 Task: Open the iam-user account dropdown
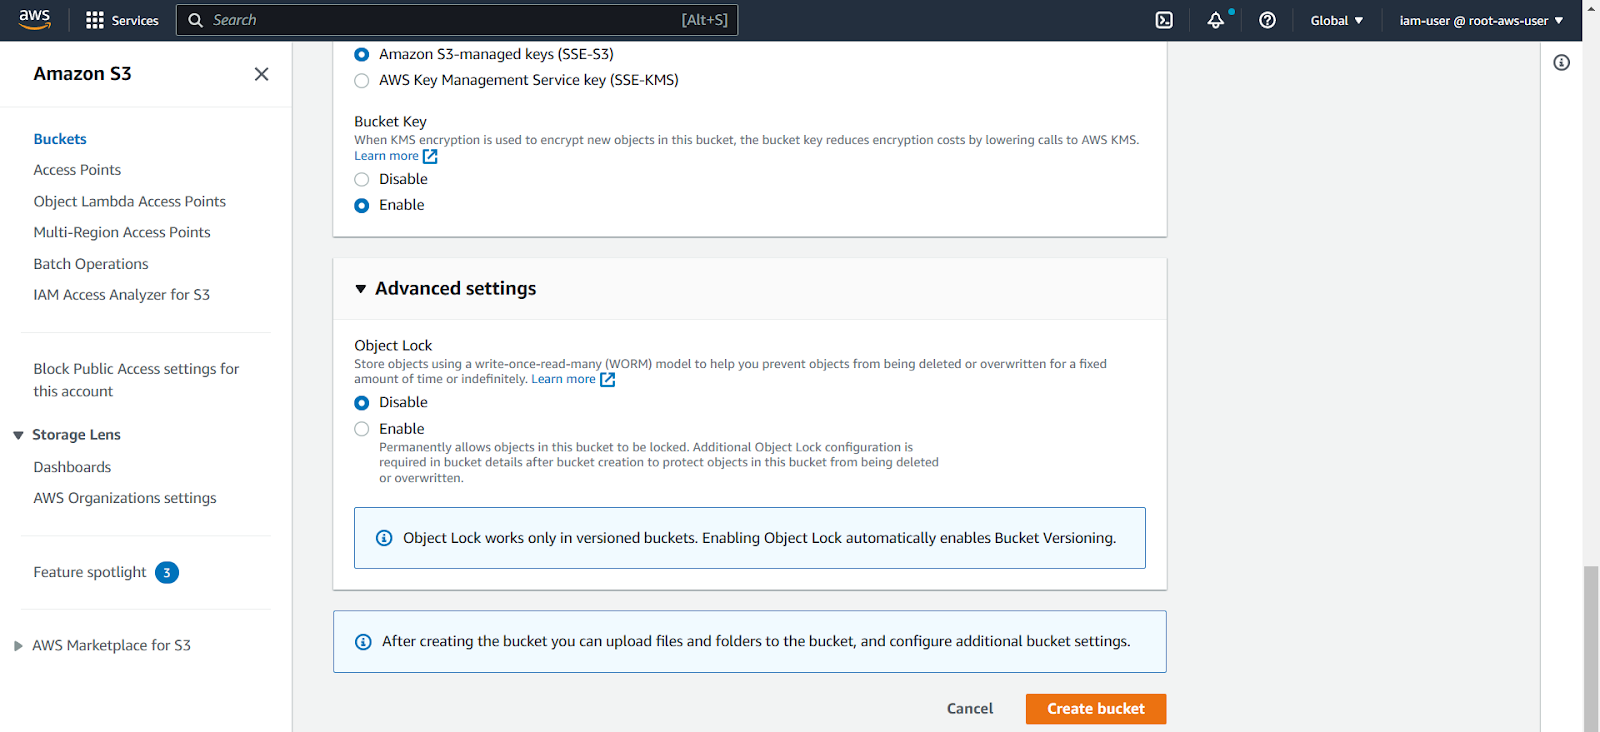pyautogui.click(x=1481, y=20)
